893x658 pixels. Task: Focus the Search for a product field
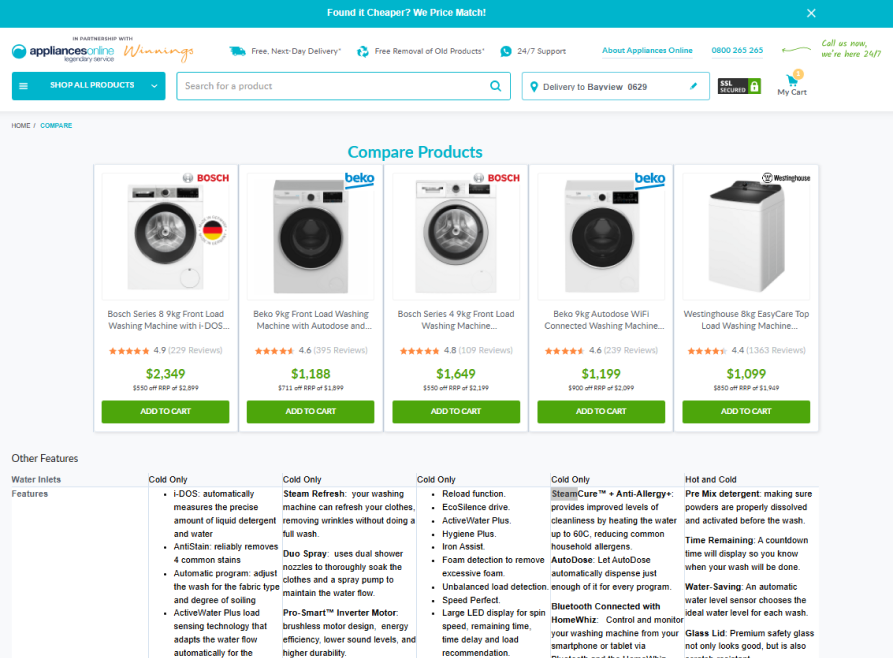(333, 86)
